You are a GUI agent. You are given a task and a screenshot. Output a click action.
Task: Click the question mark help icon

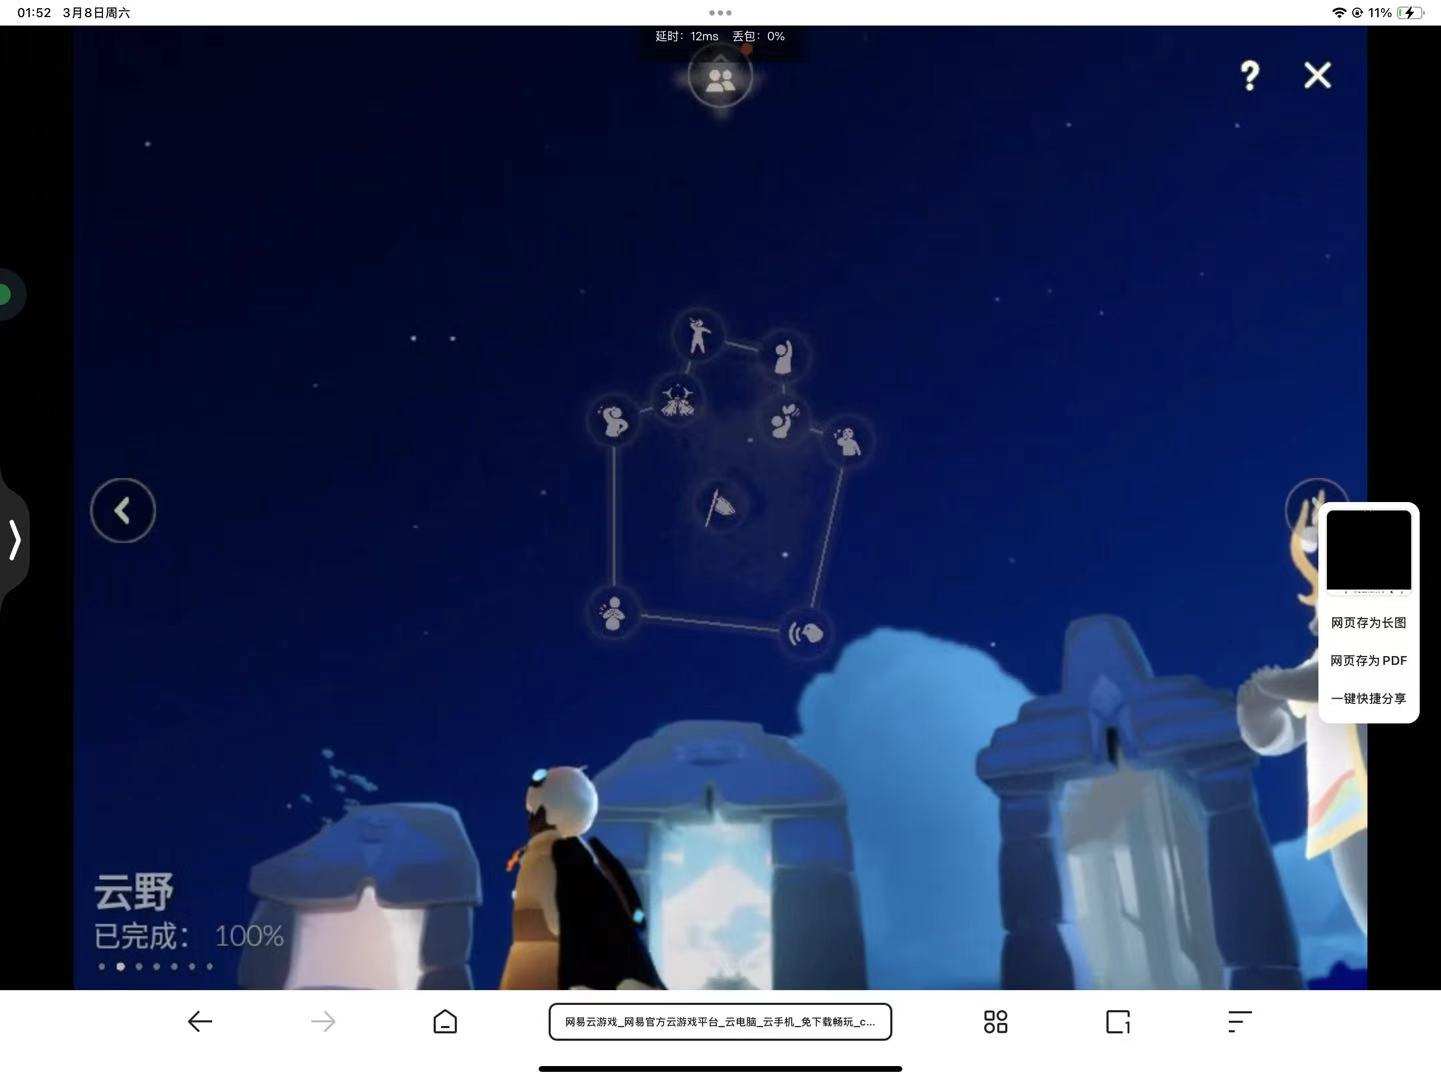[x=1249, y=76]
